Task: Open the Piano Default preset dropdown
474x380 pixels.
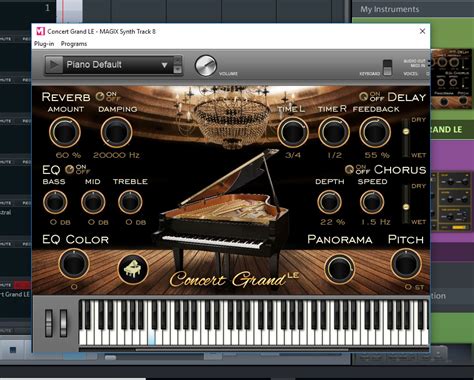Action: [117, 65]
